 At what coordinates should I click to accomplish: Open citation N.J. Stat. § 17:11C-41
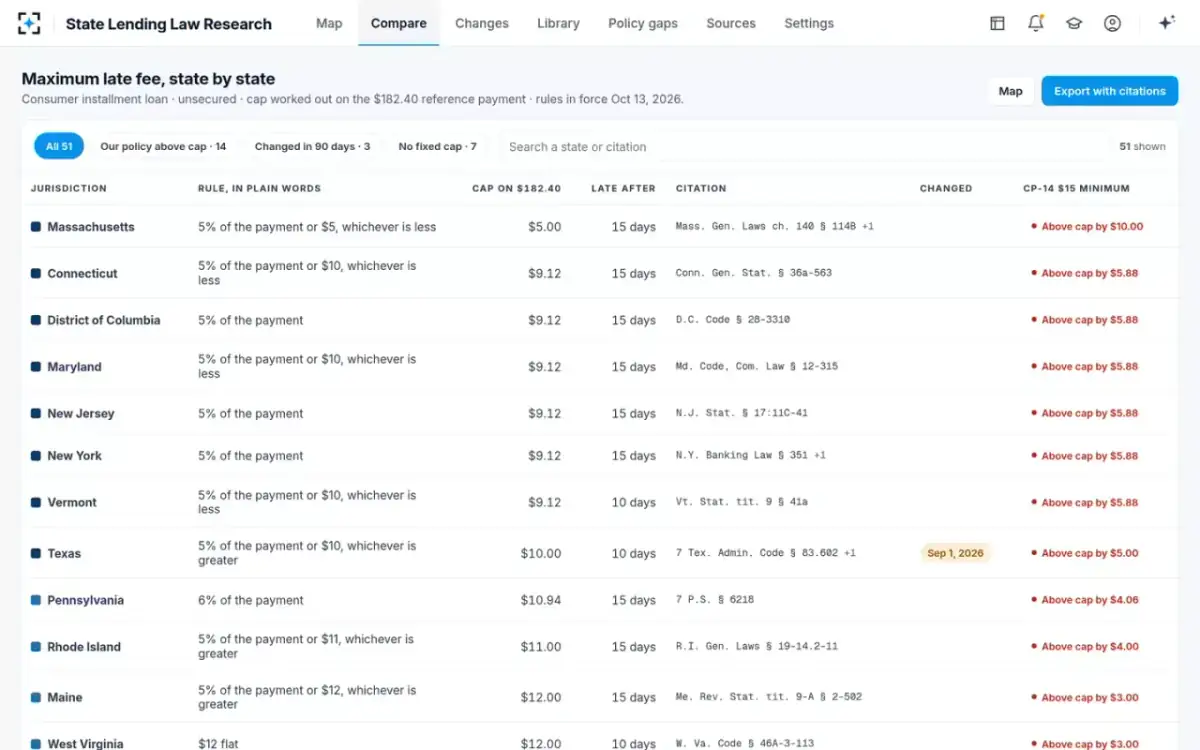742,413
